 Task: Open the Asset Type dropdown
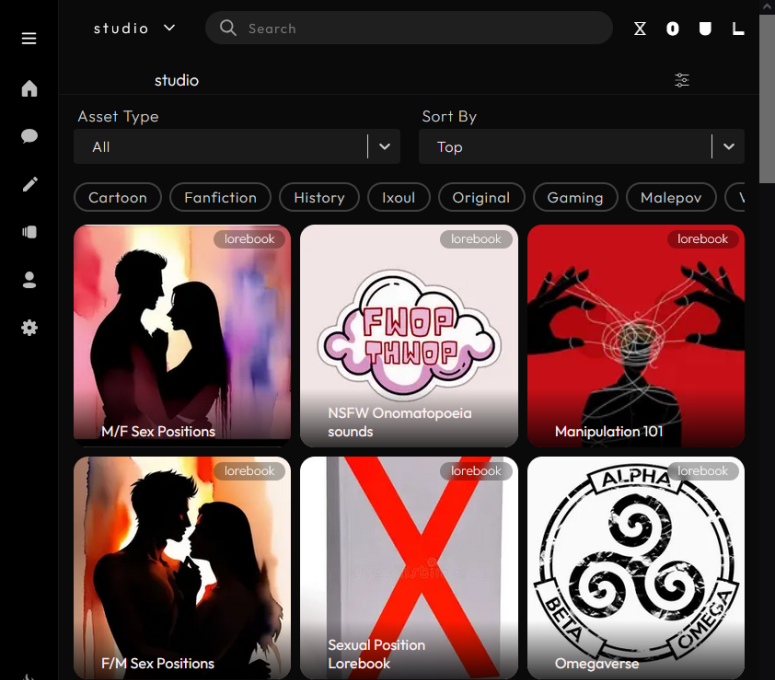[237, 147]
